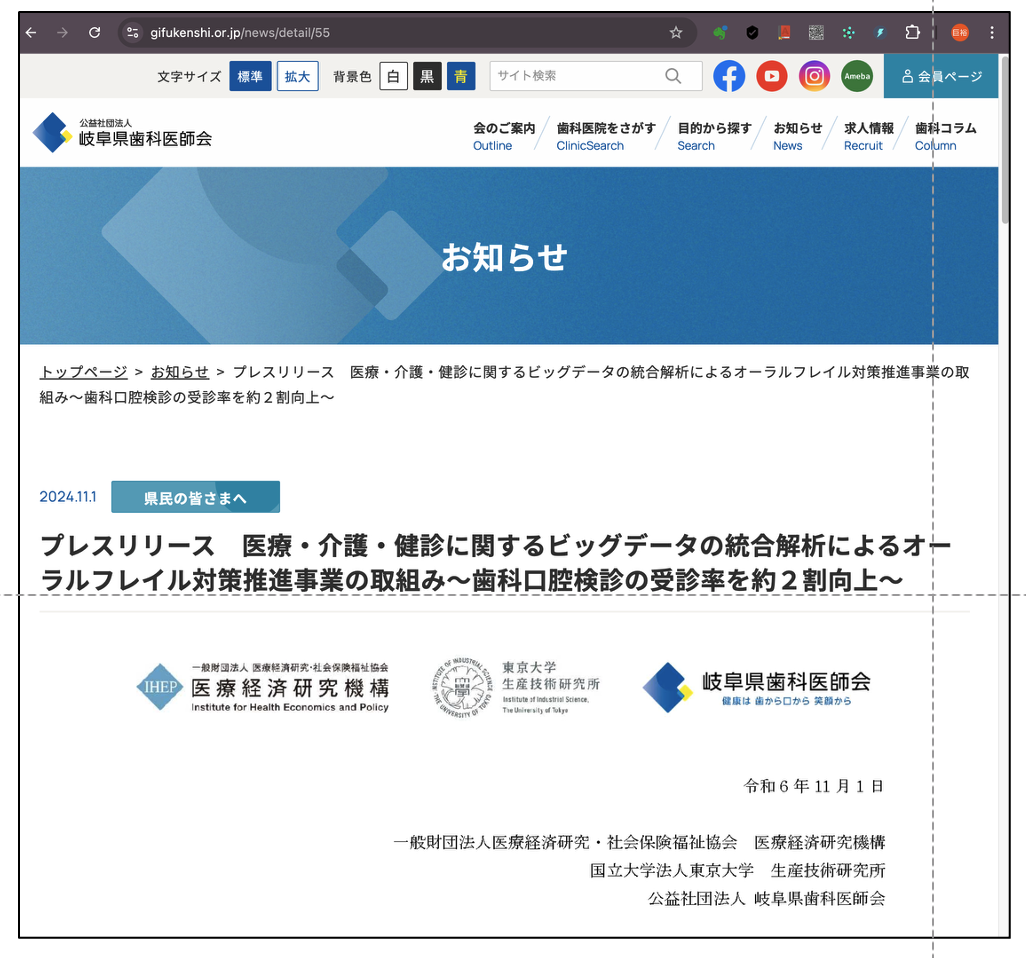Follow the トップページ breadcrumb link

click(83, 372)
